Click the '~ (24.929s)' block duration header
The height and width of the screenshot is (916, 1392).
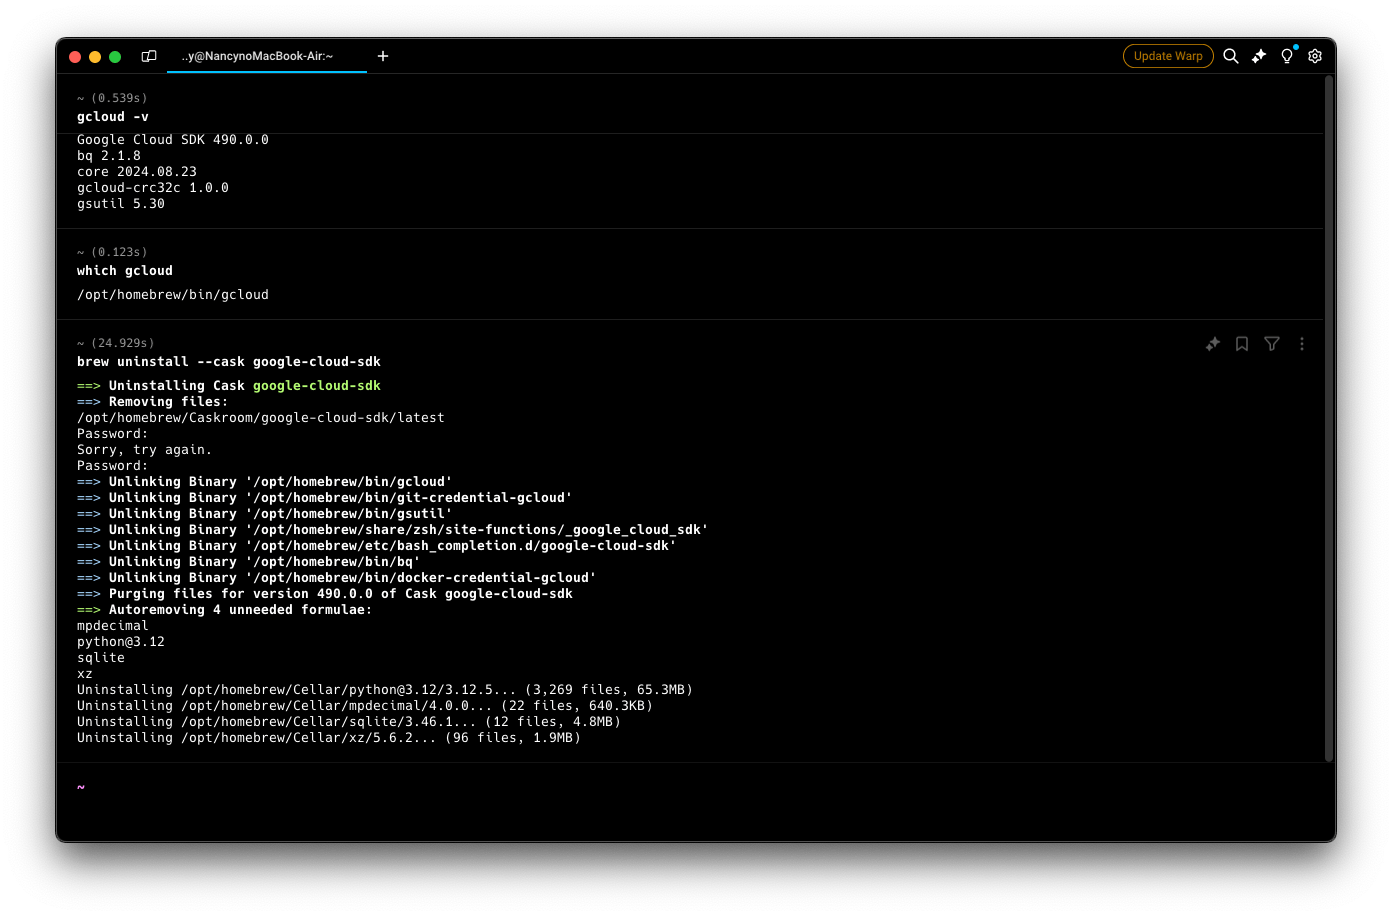(116, 343)
